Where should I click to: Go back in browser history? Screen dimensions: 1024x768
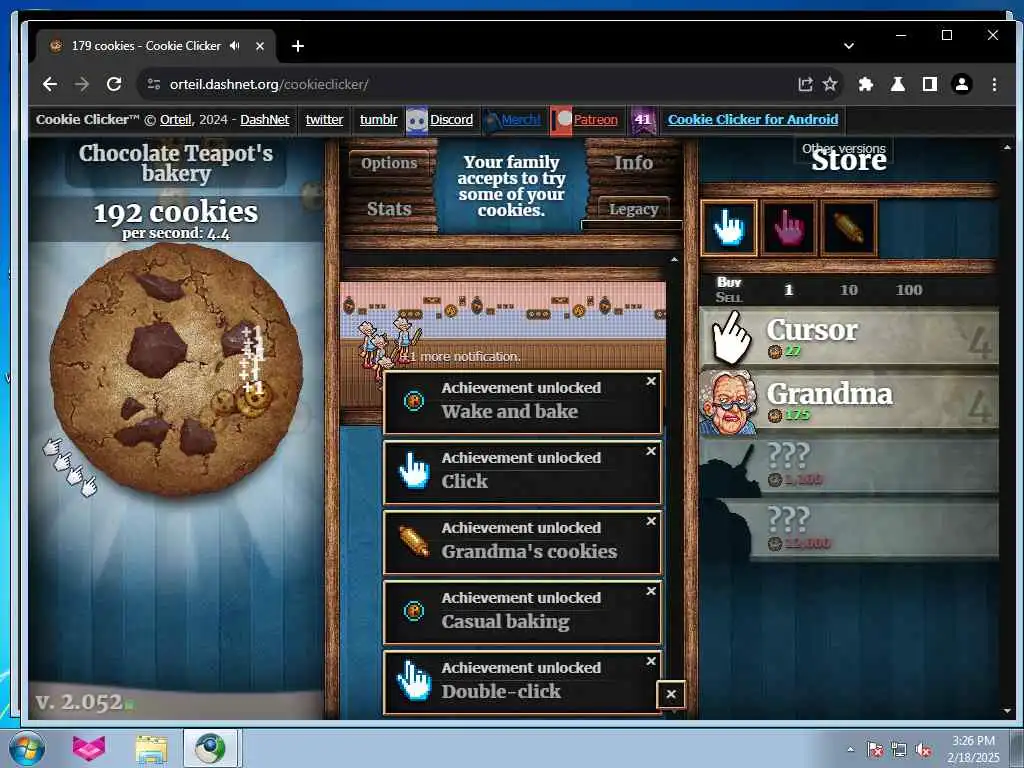50,84
